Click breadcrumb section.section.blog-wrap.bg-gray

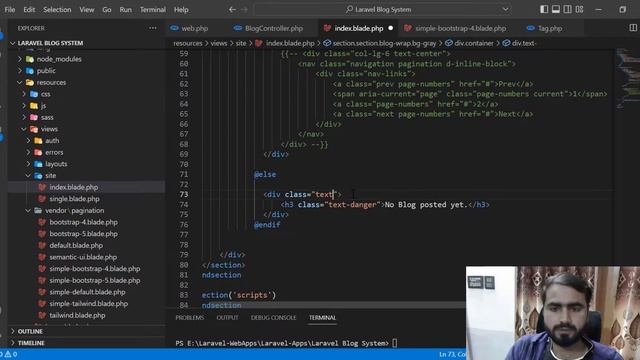384,43
